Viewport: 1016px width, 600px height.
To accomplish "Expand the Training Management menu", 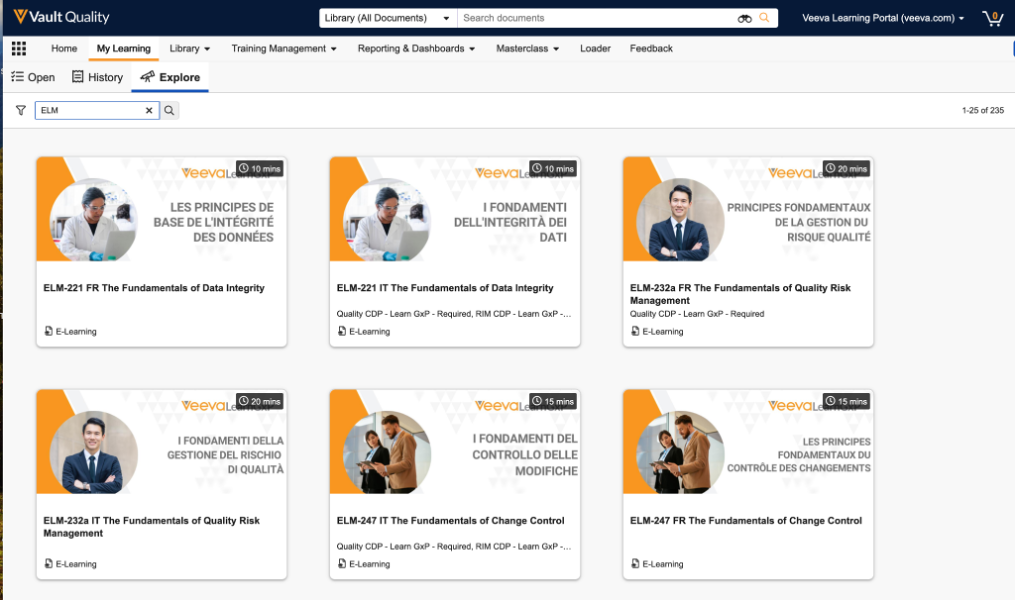I will pyautogui.click(x=284, y=48).
